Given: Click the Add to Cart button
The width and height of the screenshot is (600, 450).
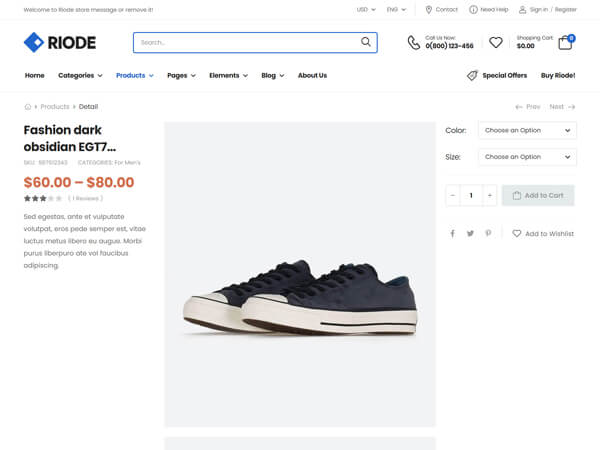Looking at the screenshot, I should click(x=538, y=196).
